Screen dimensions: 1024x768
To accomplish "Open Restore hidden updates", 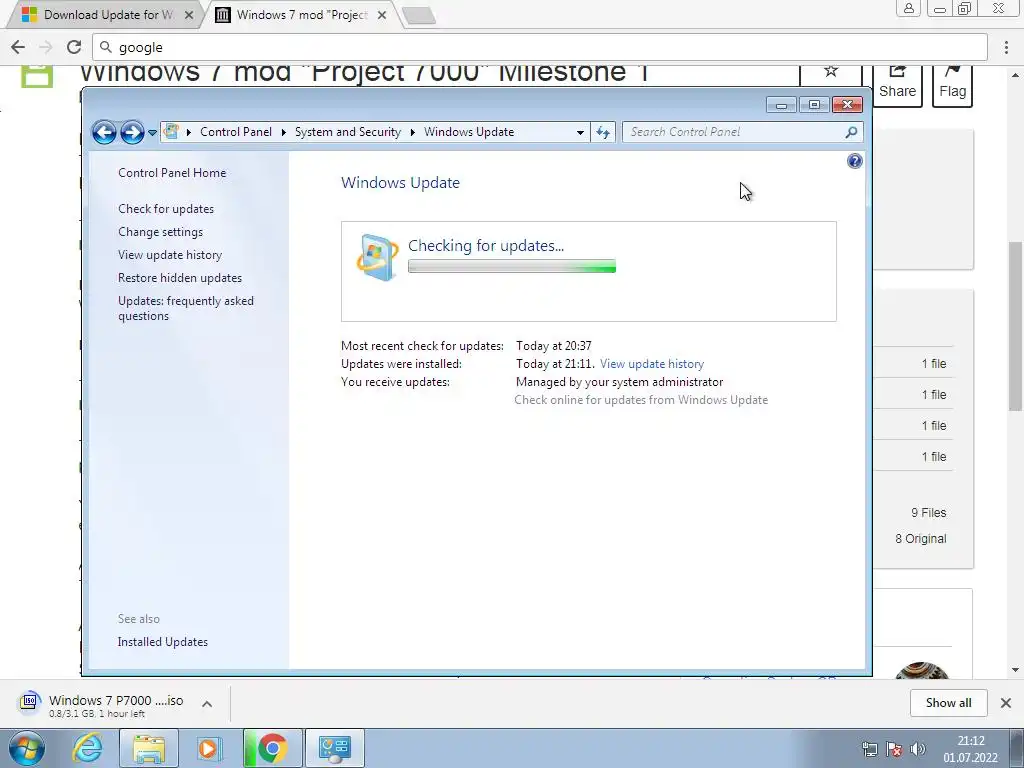I will pos(180,278).
